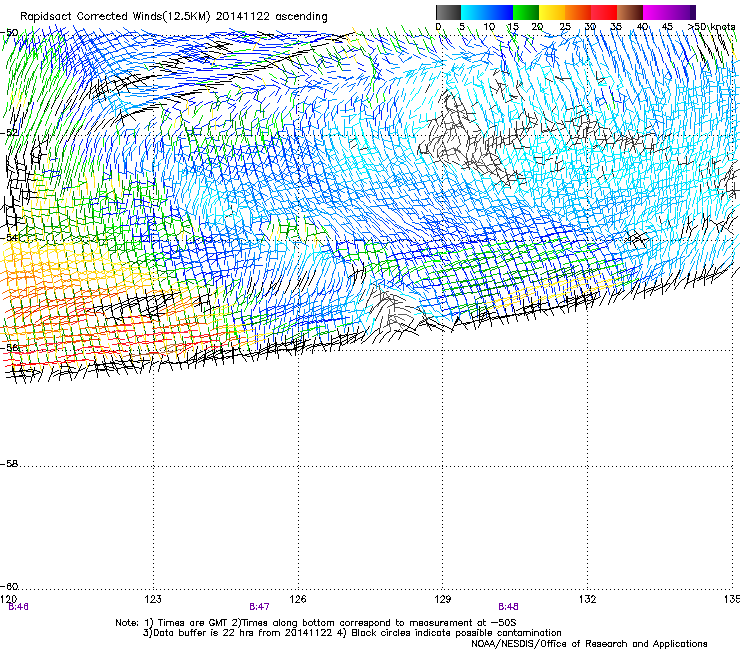
Task: Click the green 15-20 knots legend swatch
Action: pos(526,12)
